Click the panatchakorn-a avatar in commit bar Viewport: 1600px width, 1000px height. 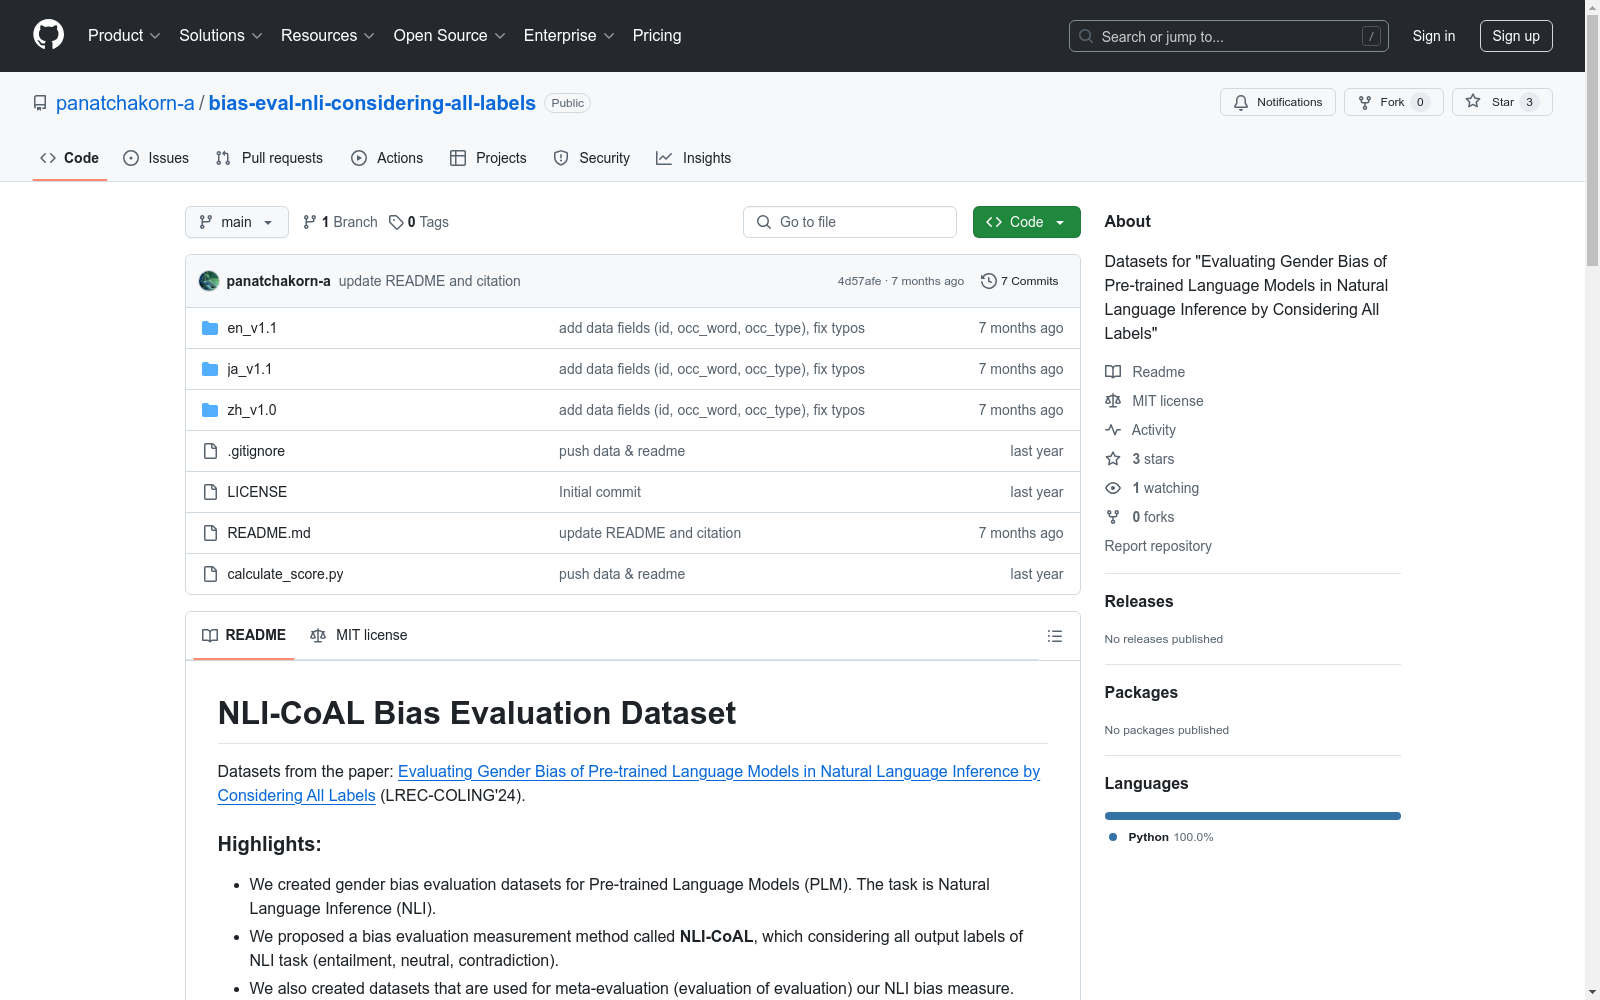(209, 281)
